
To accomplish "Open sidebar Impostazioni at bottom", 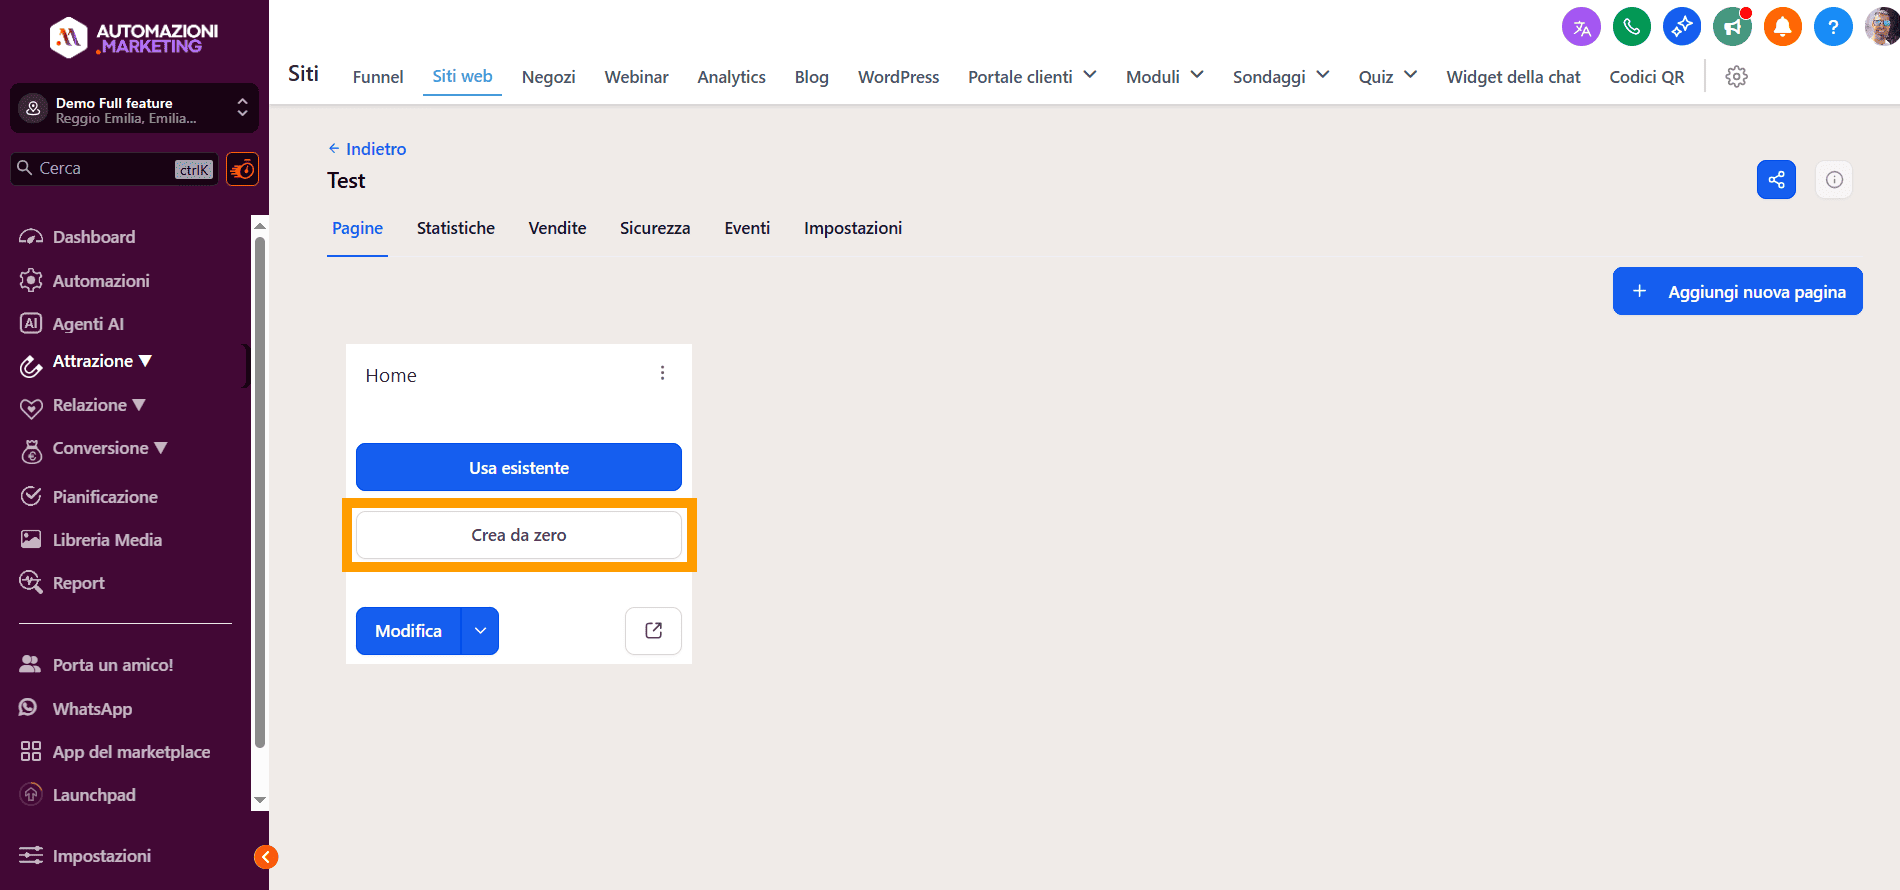I will click(102, 856).
